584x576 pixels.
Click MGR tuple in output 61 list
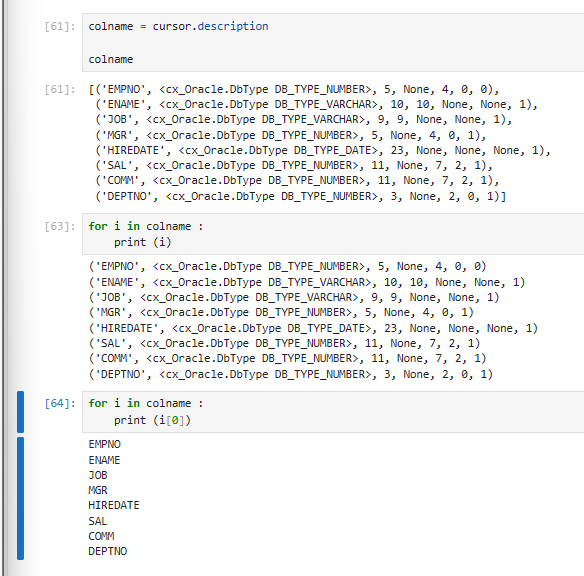point(291,135)
